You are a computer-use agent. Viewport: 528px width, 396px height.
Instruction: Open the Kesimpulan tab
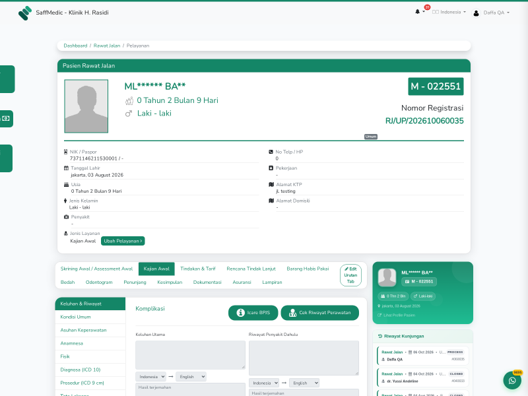[170, 282]
